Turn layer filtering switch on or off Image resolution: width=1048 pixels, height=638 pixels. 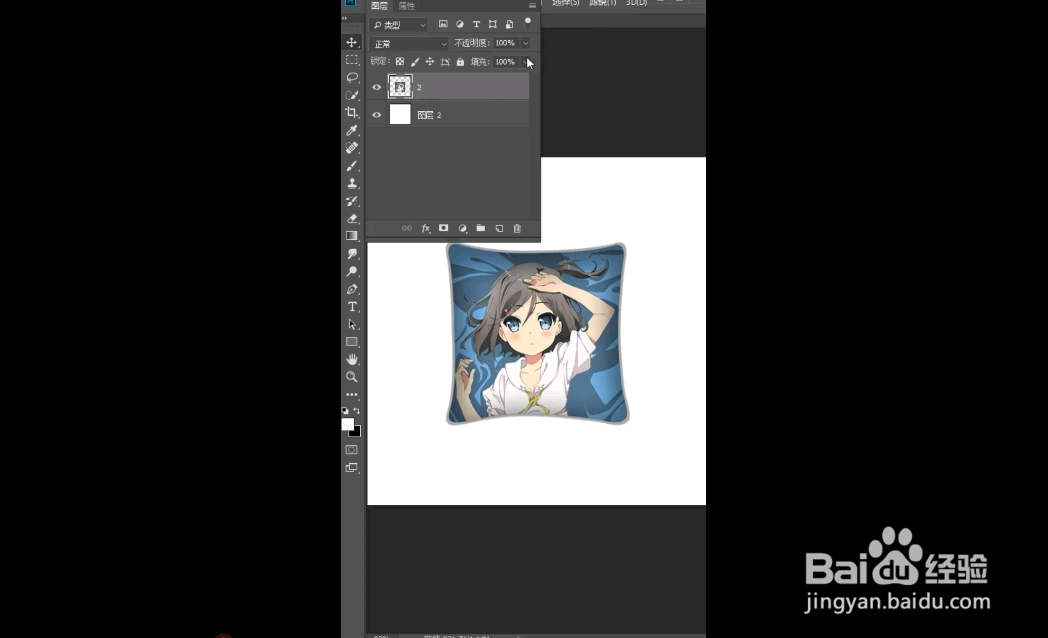pos(528,23)
